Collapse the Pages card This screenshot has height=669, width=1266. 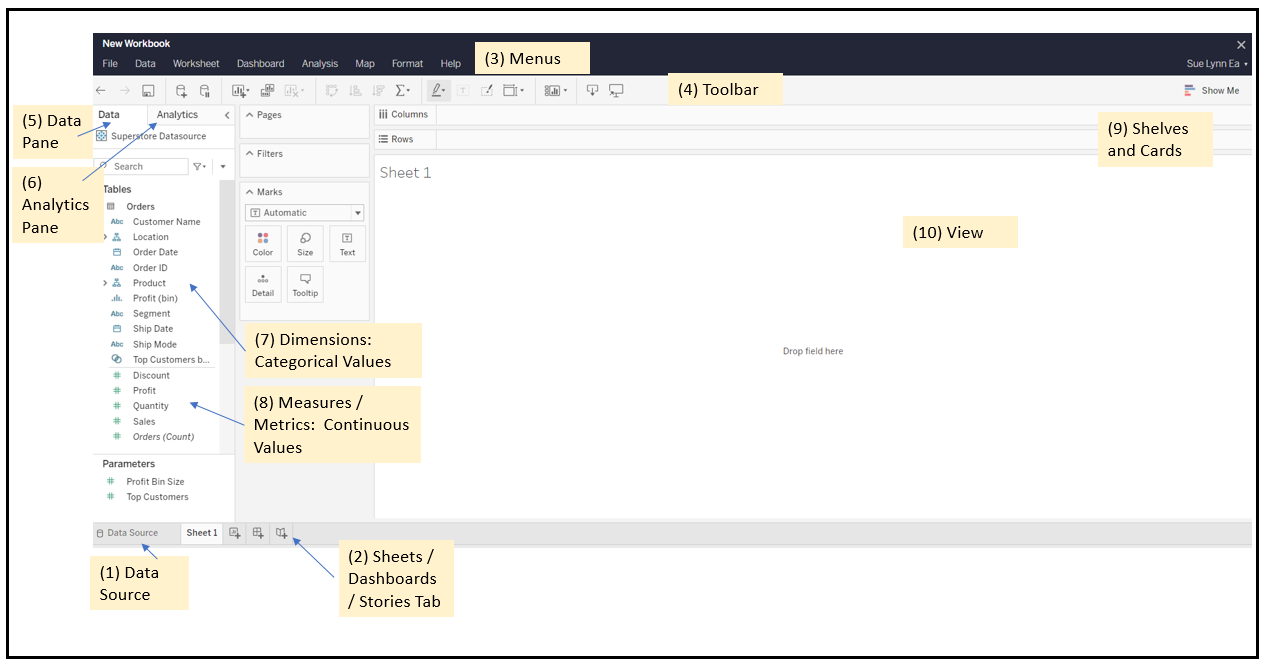pyautogui.click(x=249, y=115)
